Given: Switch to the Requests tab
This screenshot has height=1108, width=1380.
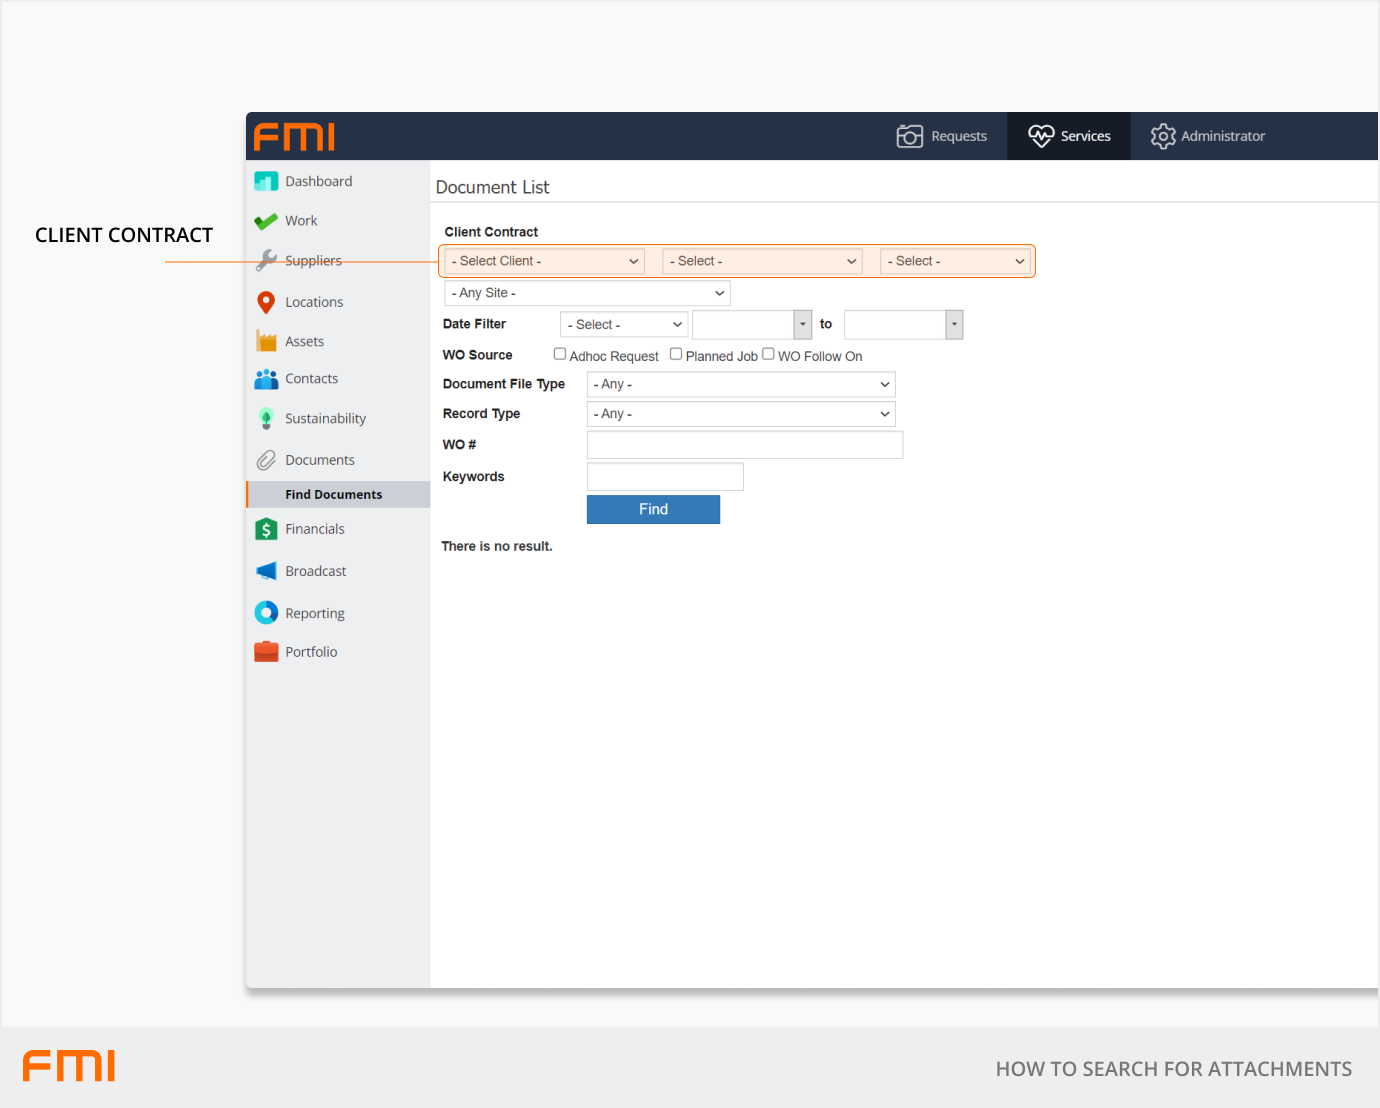Looking at the screenshot, I should click(942, 136).
